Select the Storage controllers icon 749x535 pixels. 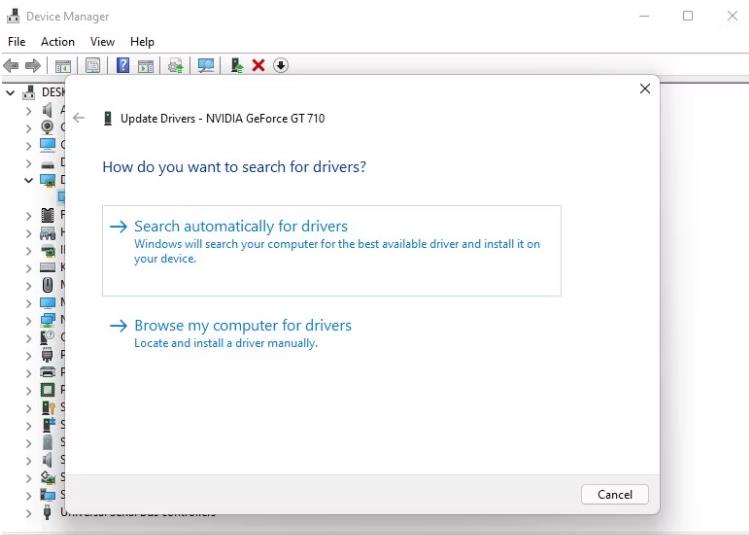point(47,477)
